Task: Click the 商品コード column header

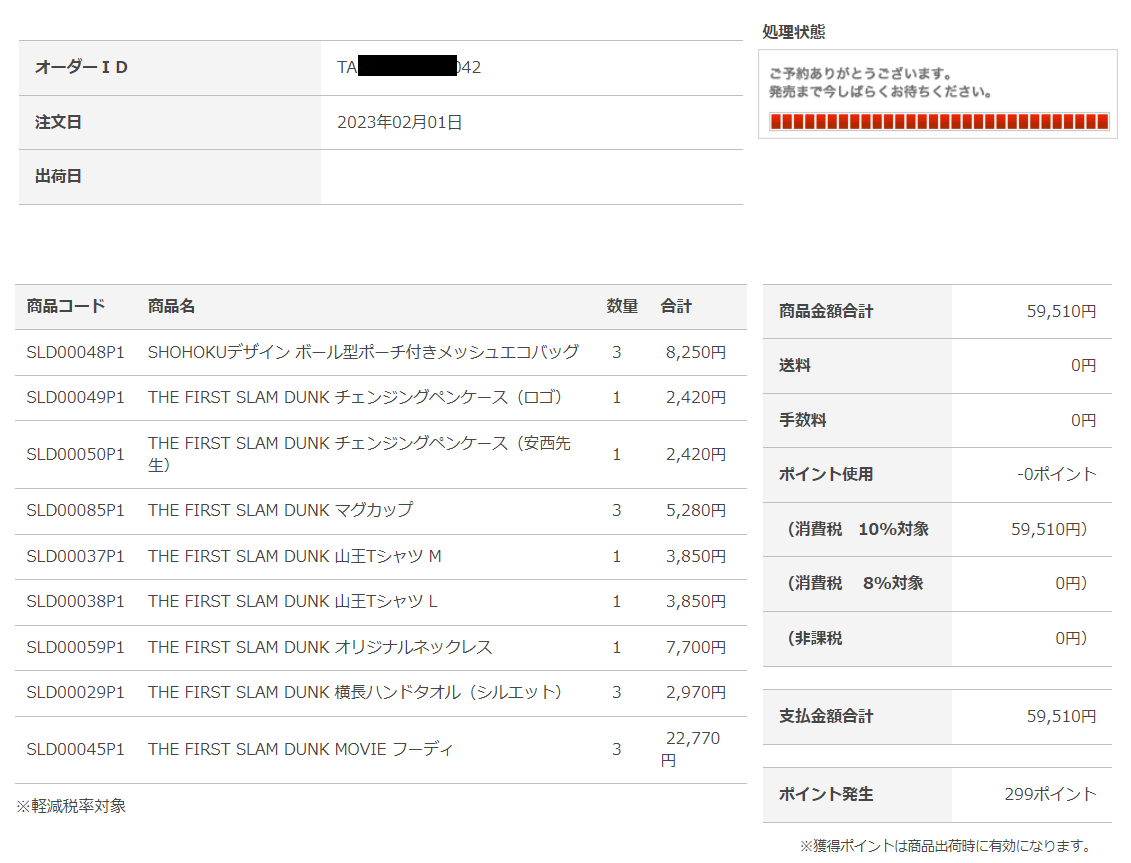Action: (x=66, y=306)
